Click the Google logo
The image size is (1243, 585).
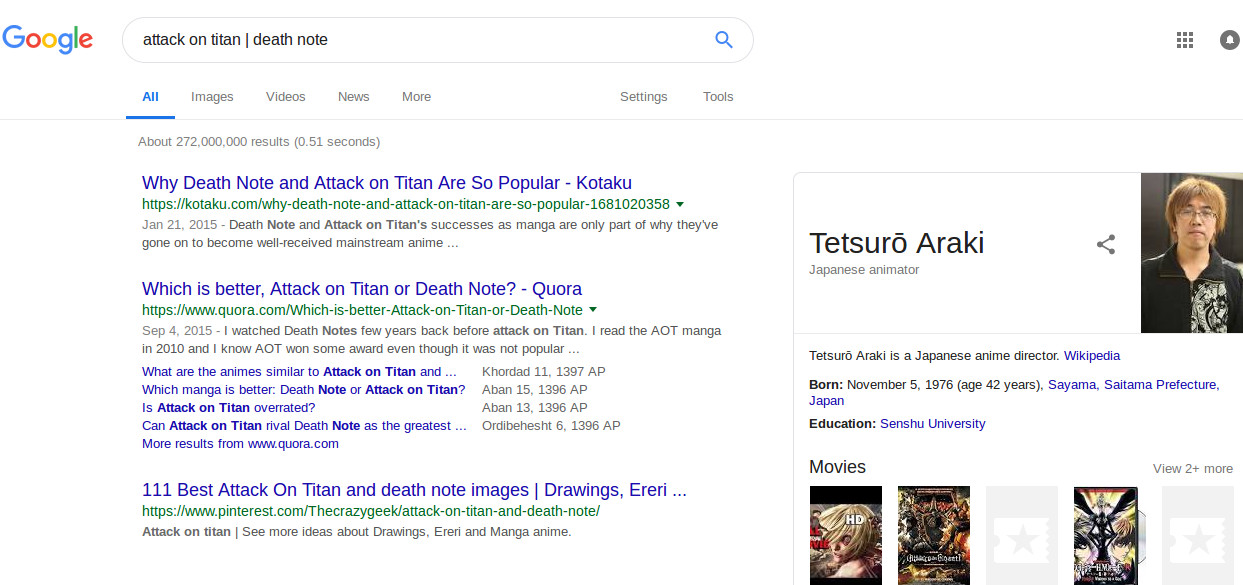[48, 39]
